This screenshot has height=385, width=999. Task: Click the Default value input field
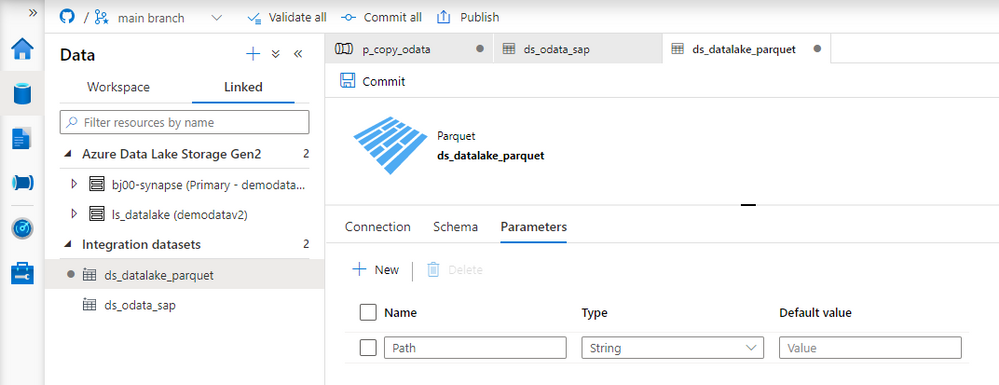[870, 348]
